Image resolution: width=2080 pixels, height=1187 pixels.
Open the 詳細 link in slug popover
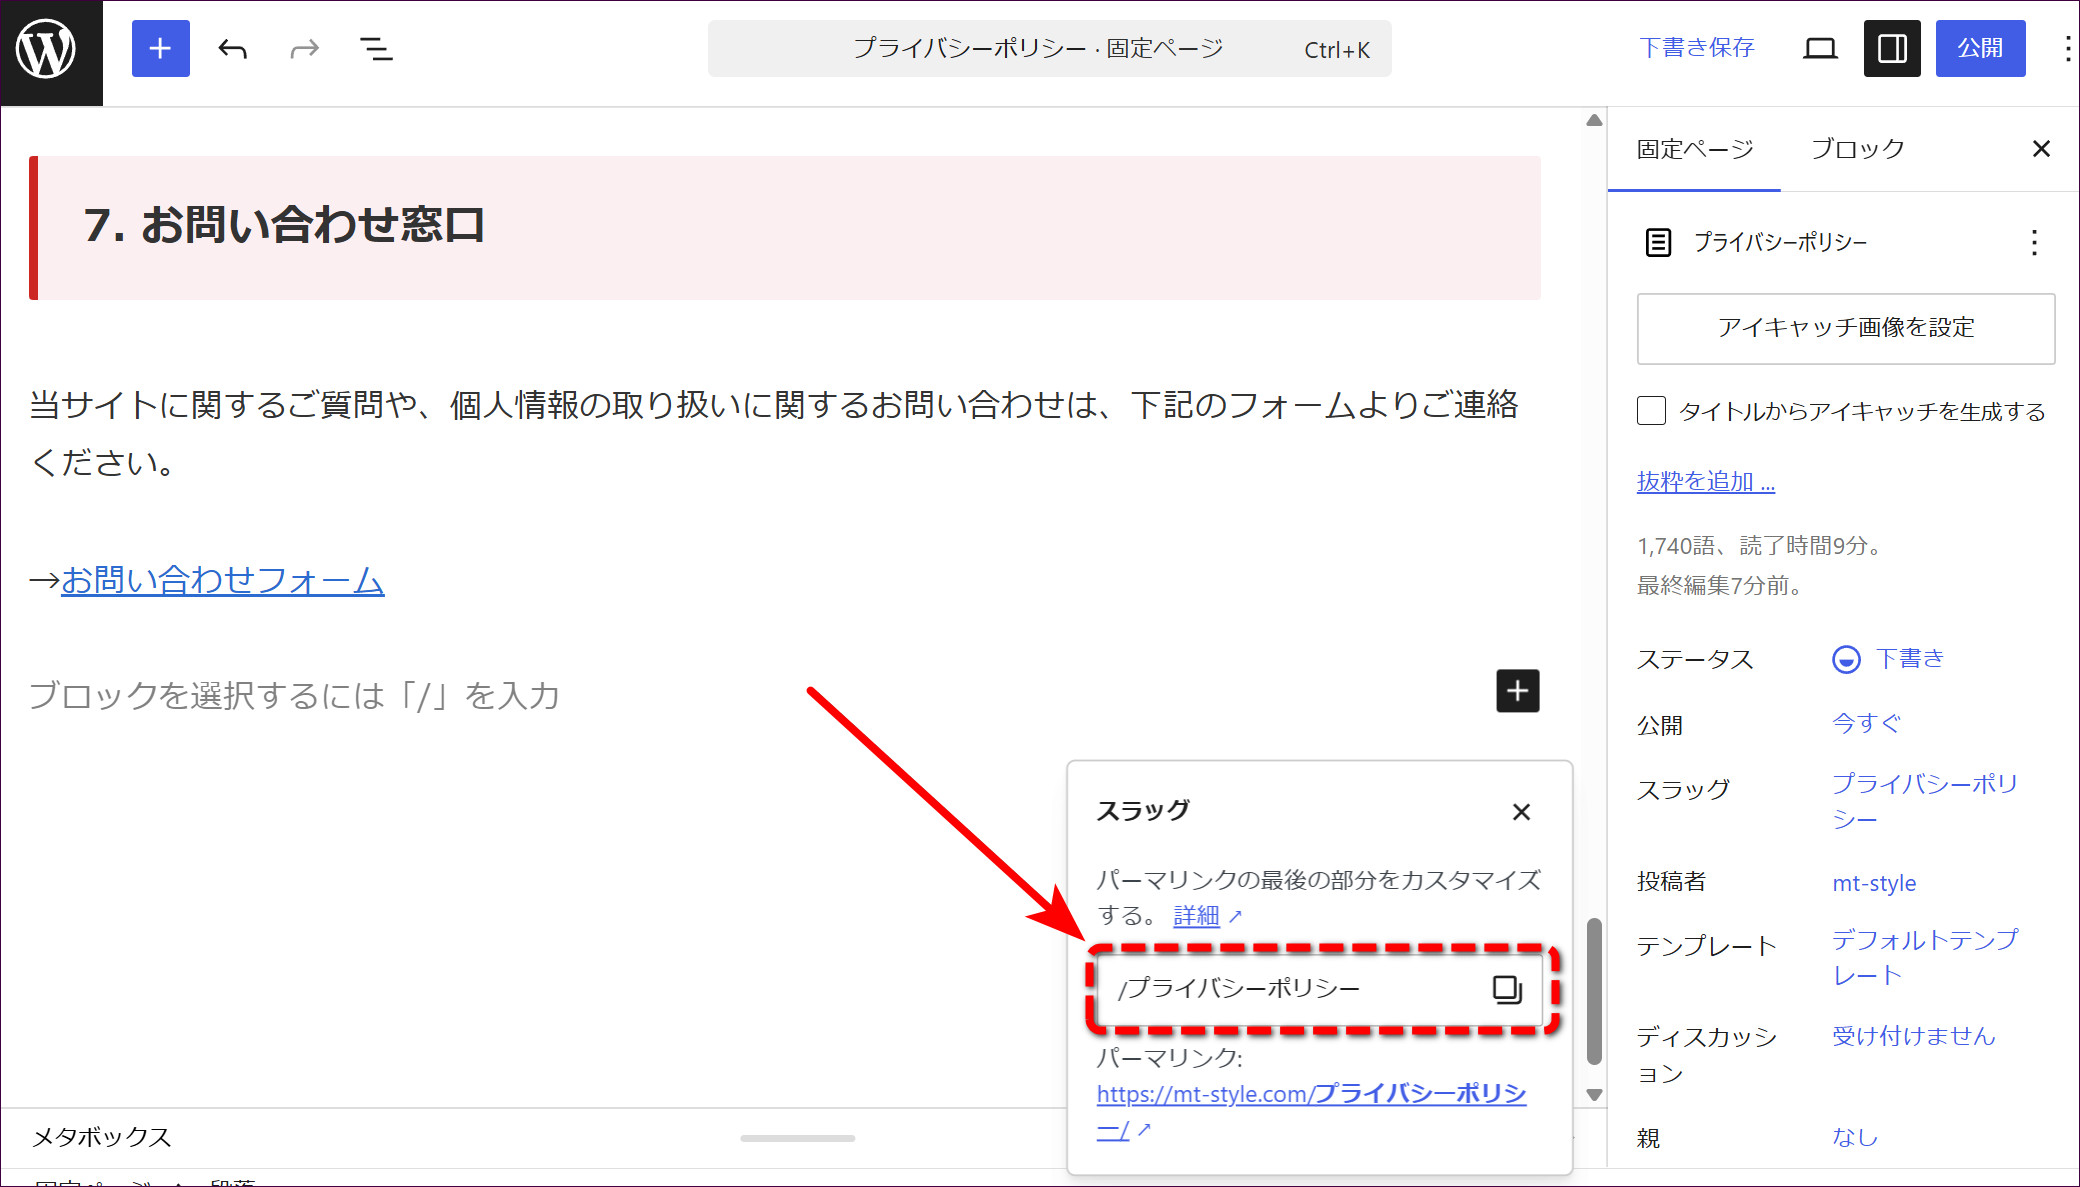pos(1196,916)
